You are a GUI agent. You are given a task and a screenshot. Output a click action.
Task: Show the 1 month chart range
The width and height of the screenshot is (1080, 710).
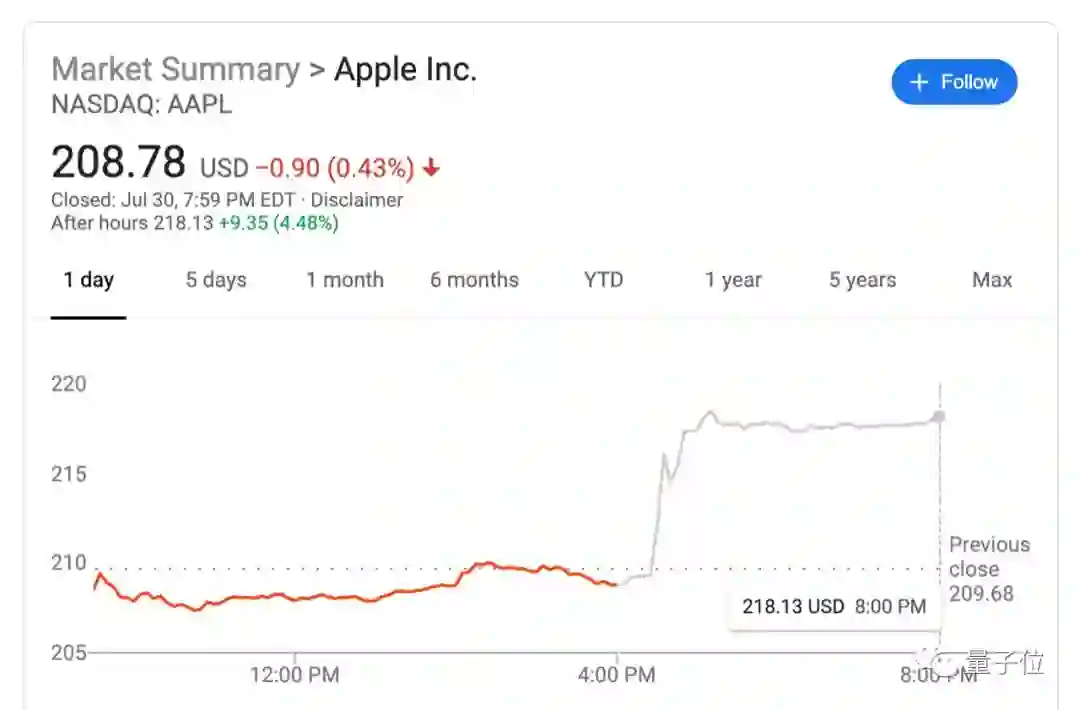345,280
